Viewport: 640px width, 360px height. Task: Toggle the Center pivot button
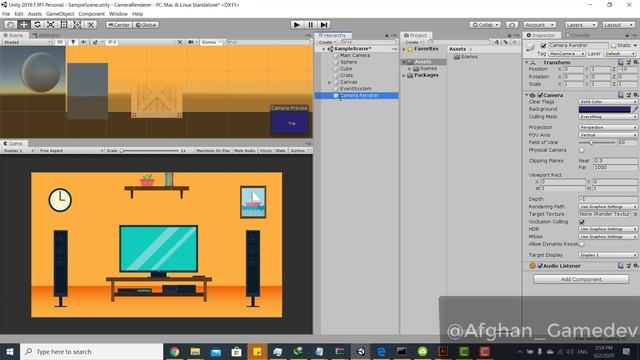(x=119, y=24)
